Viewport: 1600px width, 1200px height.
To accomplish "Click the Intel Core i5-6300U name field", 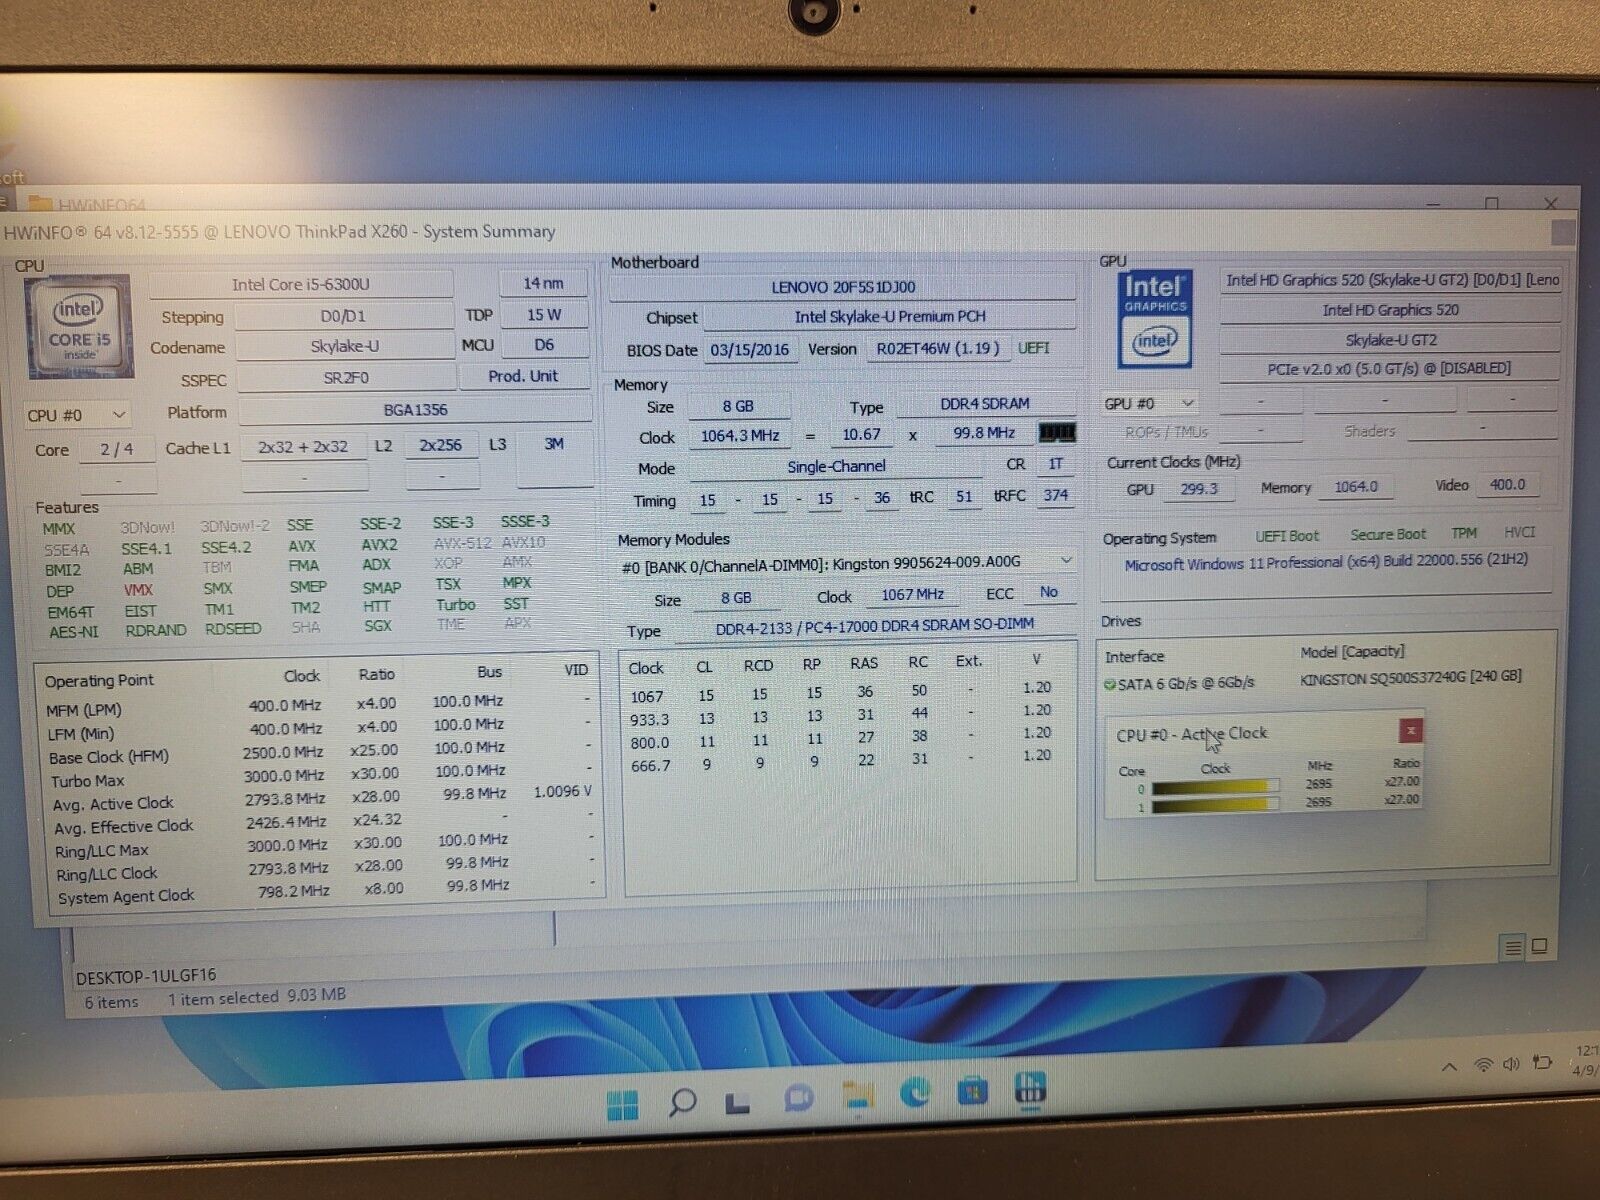I will [300, 285].
